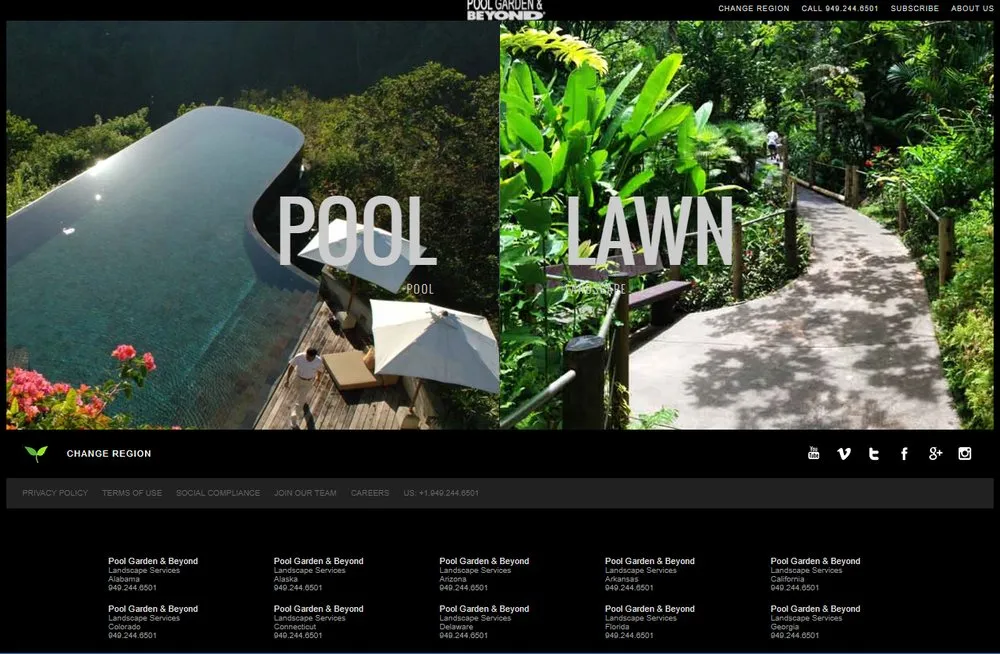Open the YouTube channel icon
The width and height of the screenshot is (1000, 654).
point(813,452)
